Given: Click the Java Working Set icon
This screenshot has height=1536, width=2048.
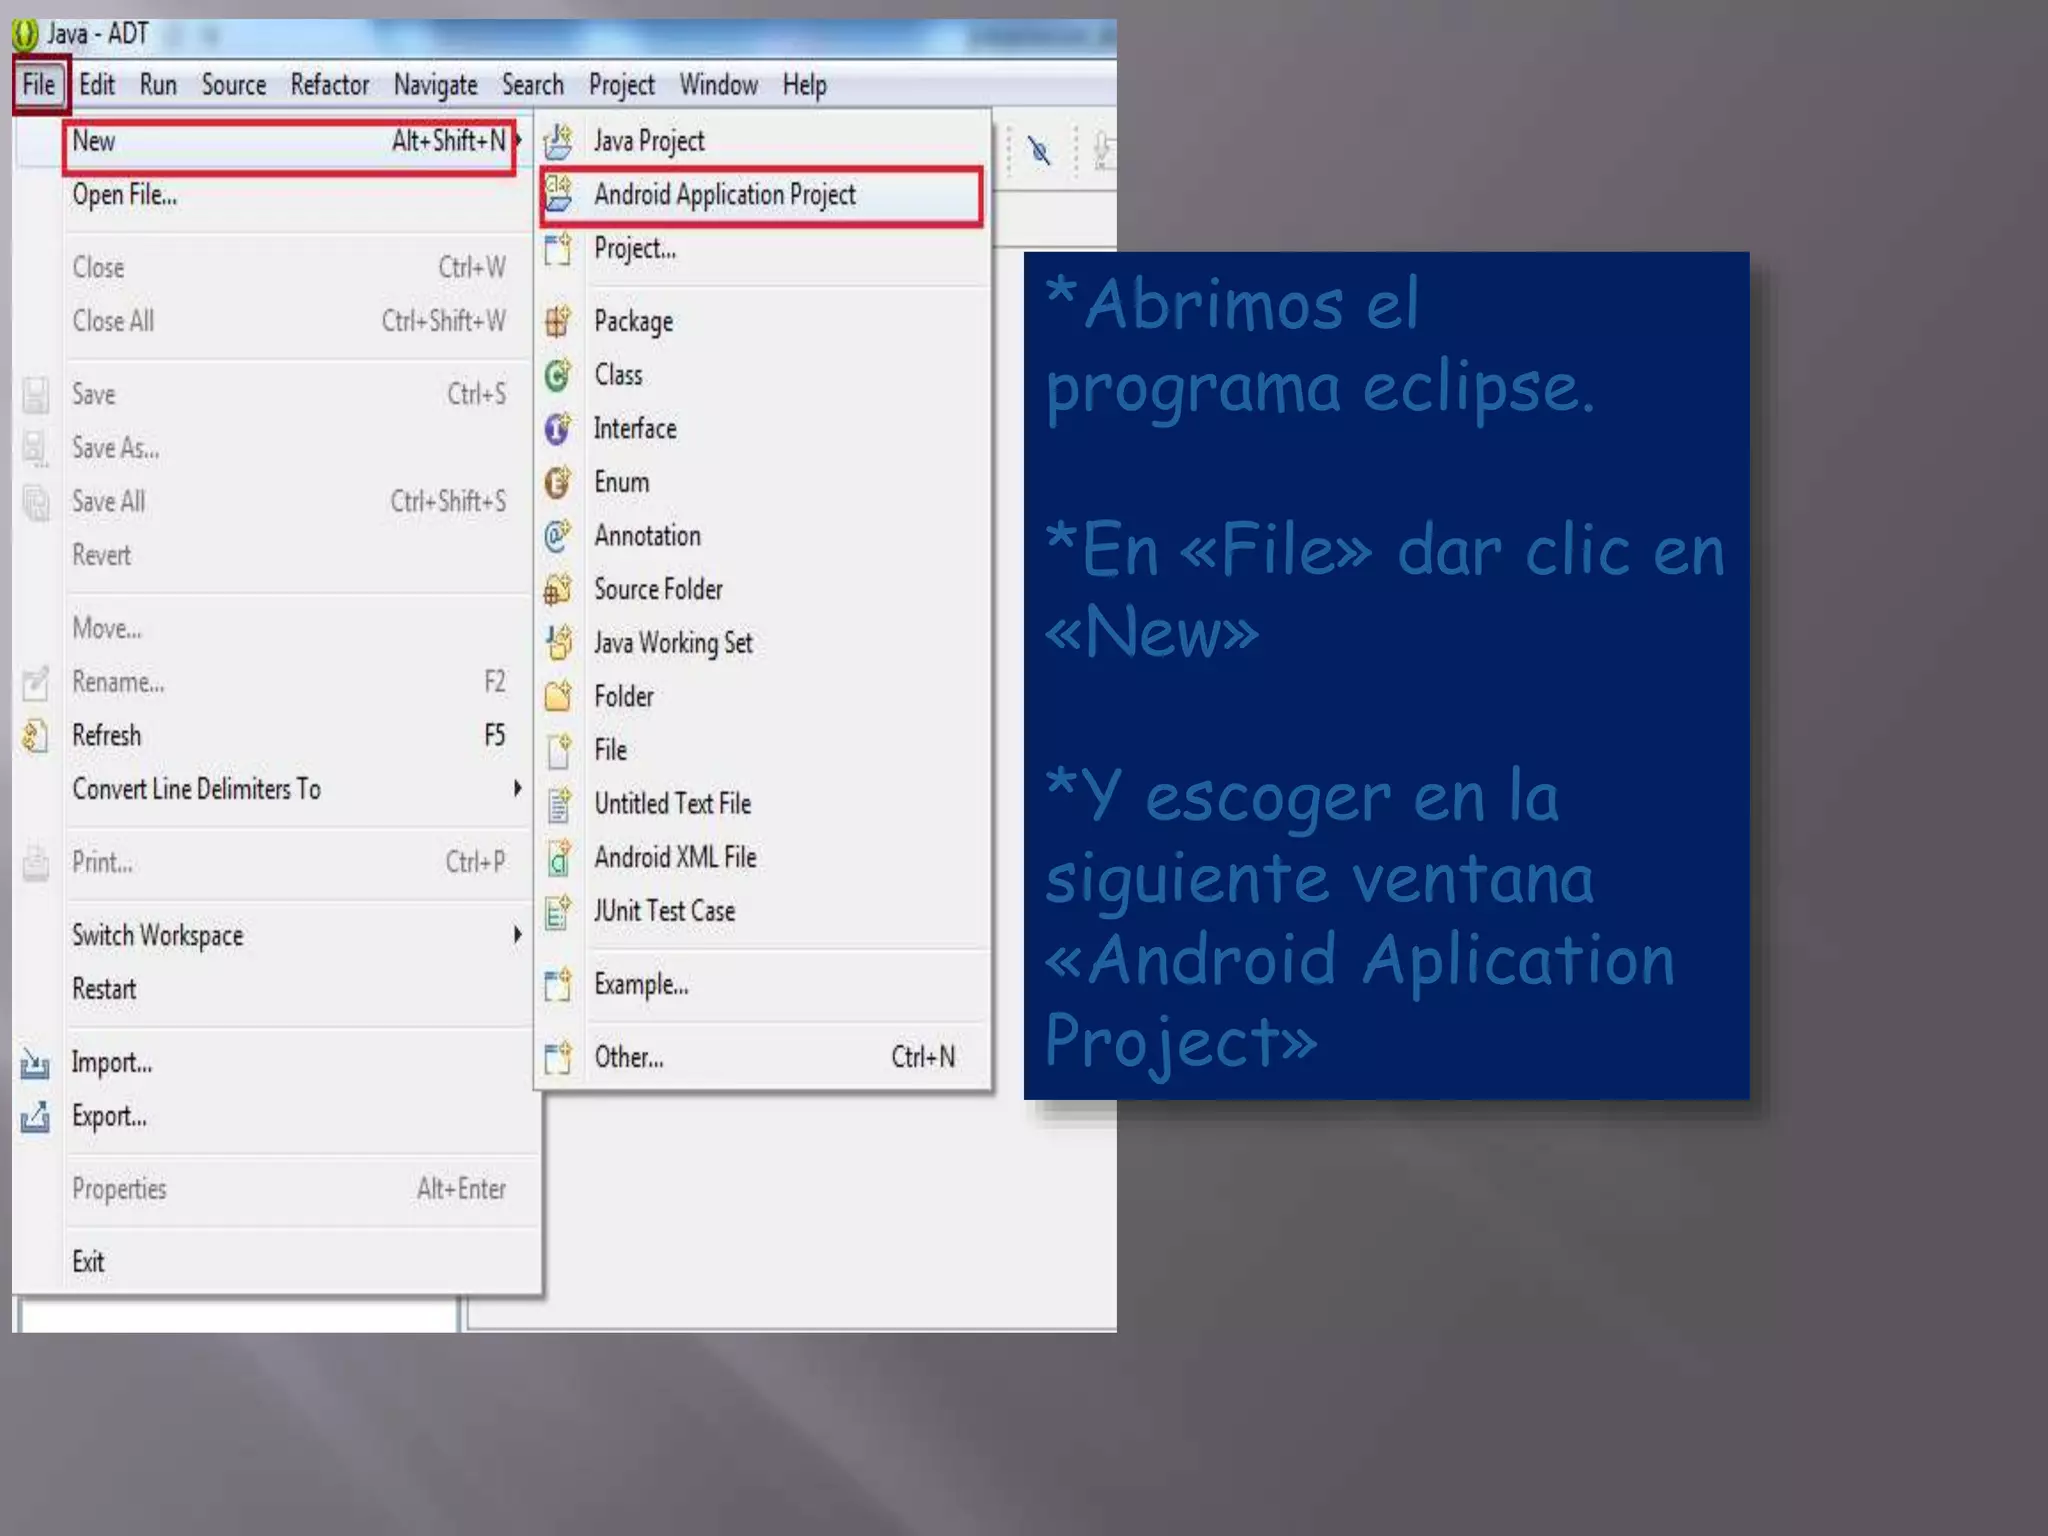Looking at the screenshot, I should [x=558, y=643].
